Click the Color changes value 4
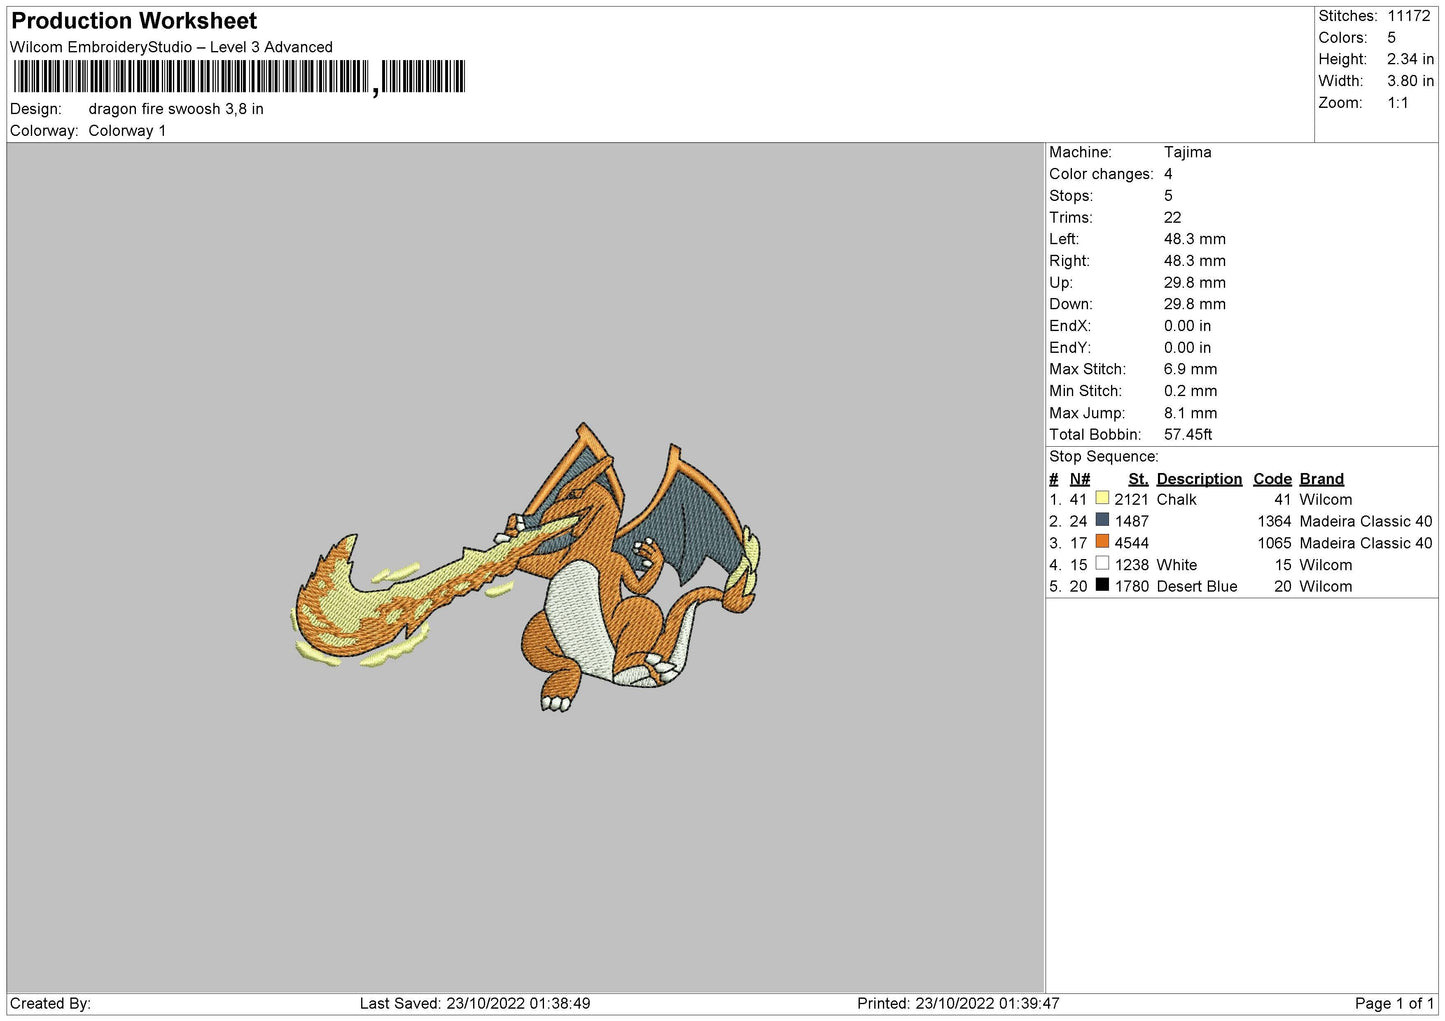This screenshot has width=1445, height=1021. tap(1168, 174)
